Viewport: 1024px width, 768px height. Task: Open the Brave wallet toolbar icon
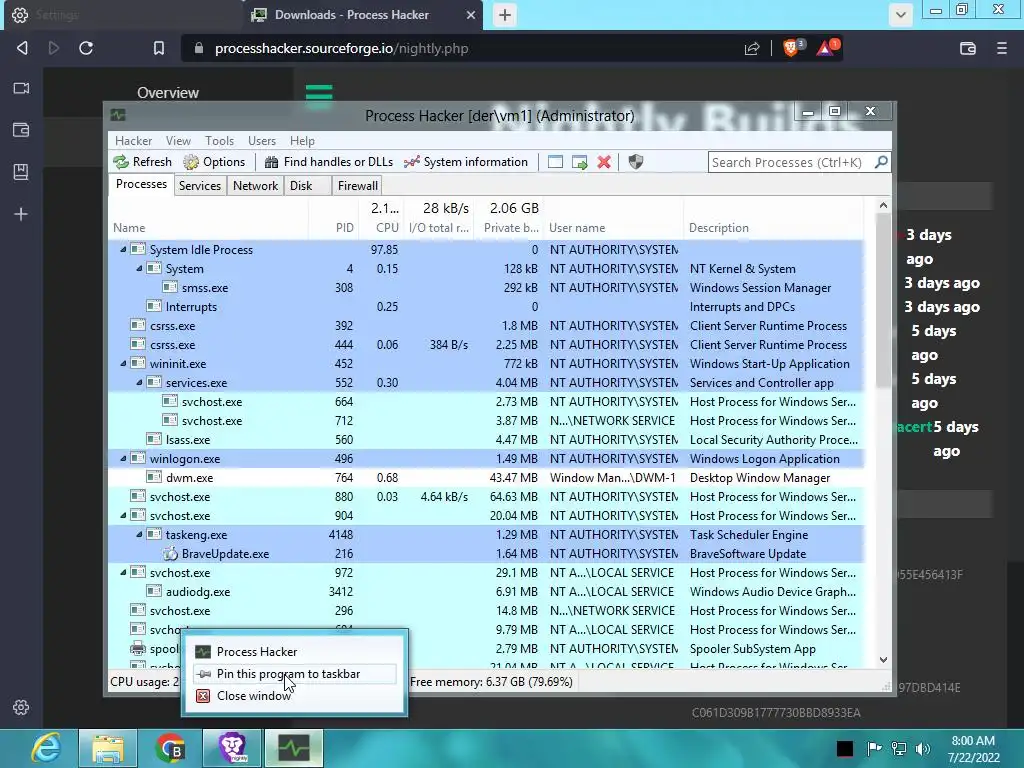(968, 48)
